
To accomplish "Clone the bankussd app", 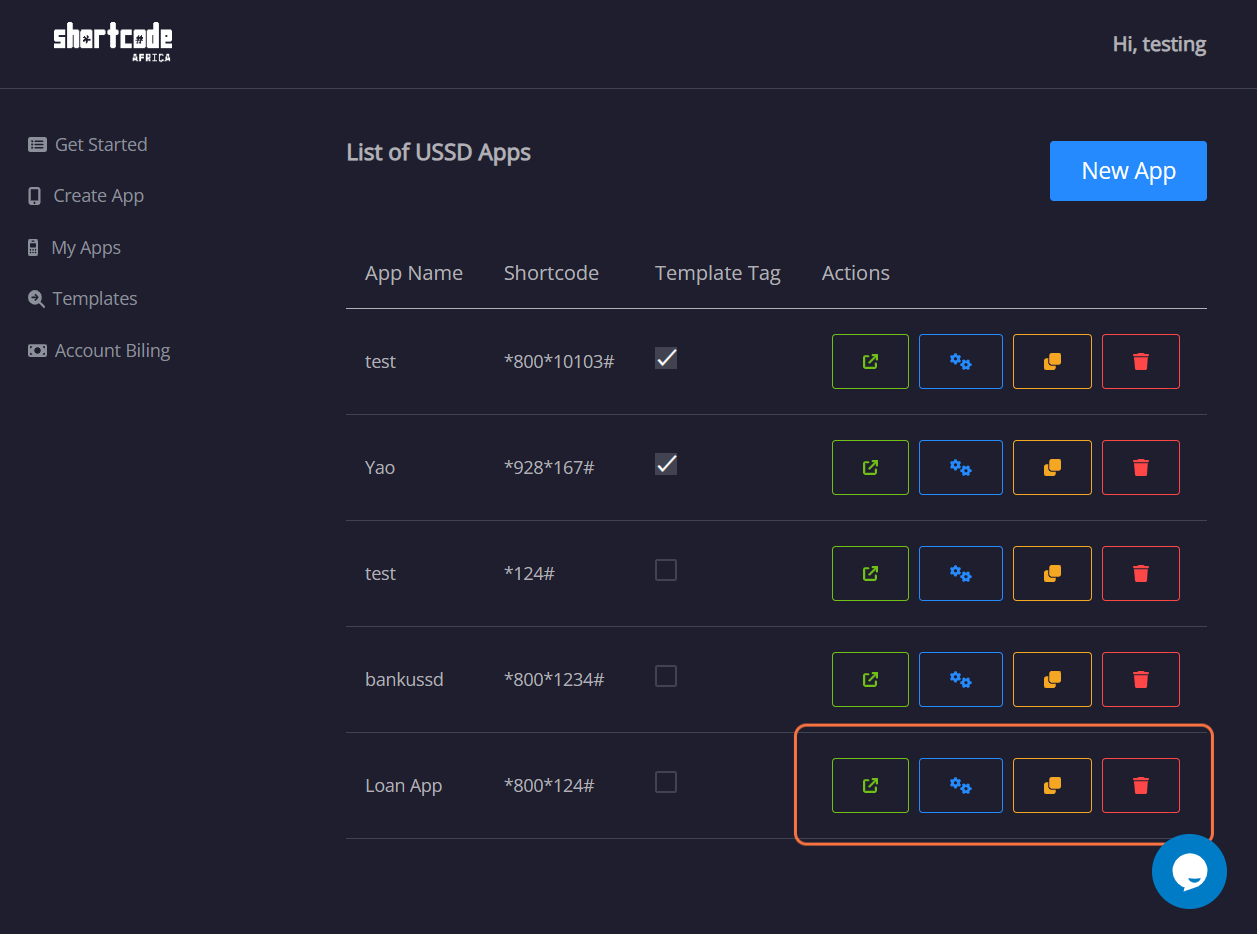I will (x=1052, y=679).
